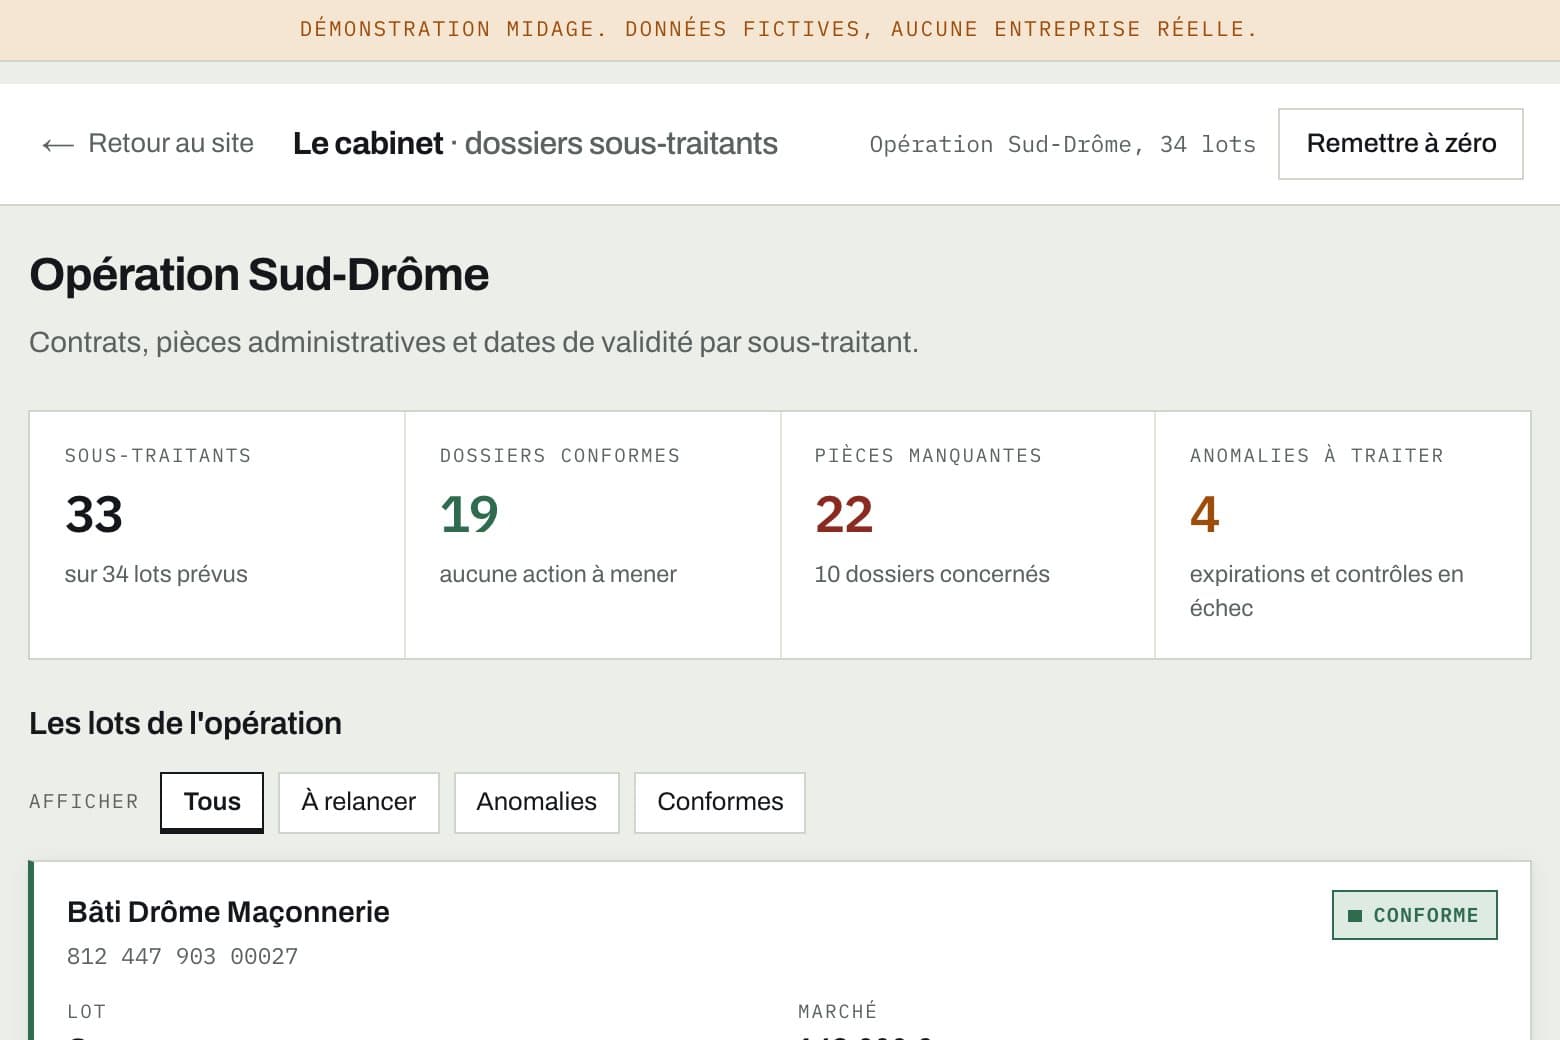The image size is (1560, 1040).
Task: Click the subtitle starting with Contrats, pièces administratives
Action: click(x=474, y=343)
